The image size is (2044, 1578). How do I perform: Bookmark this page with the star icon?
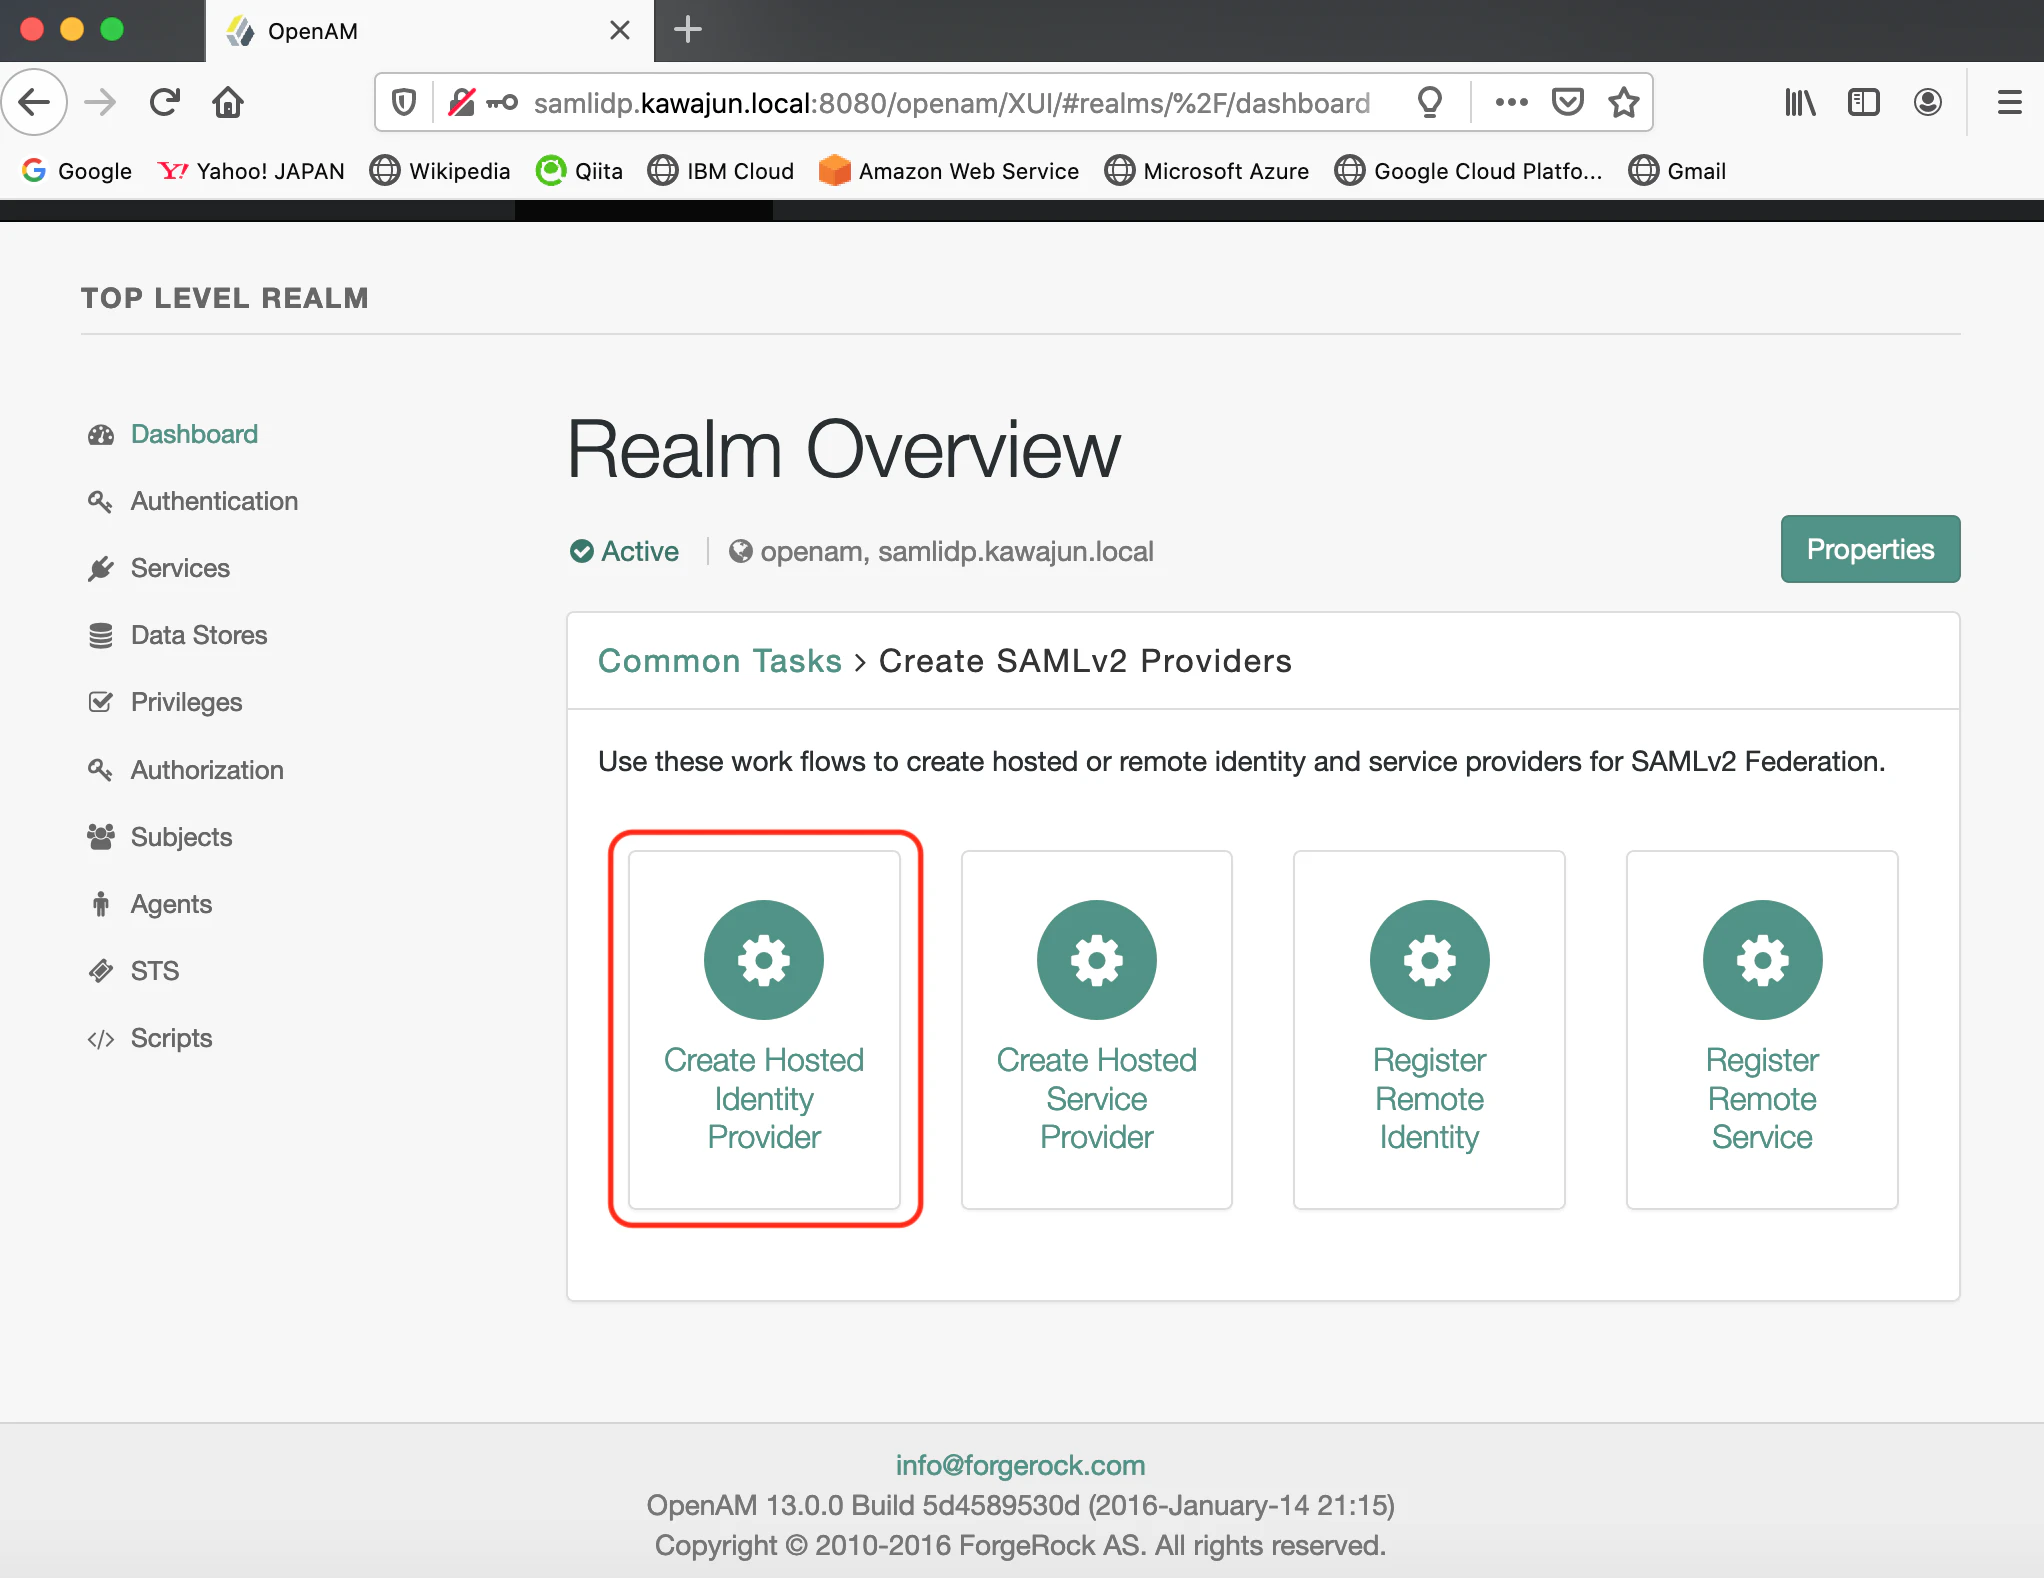[x=1623, y=102]
